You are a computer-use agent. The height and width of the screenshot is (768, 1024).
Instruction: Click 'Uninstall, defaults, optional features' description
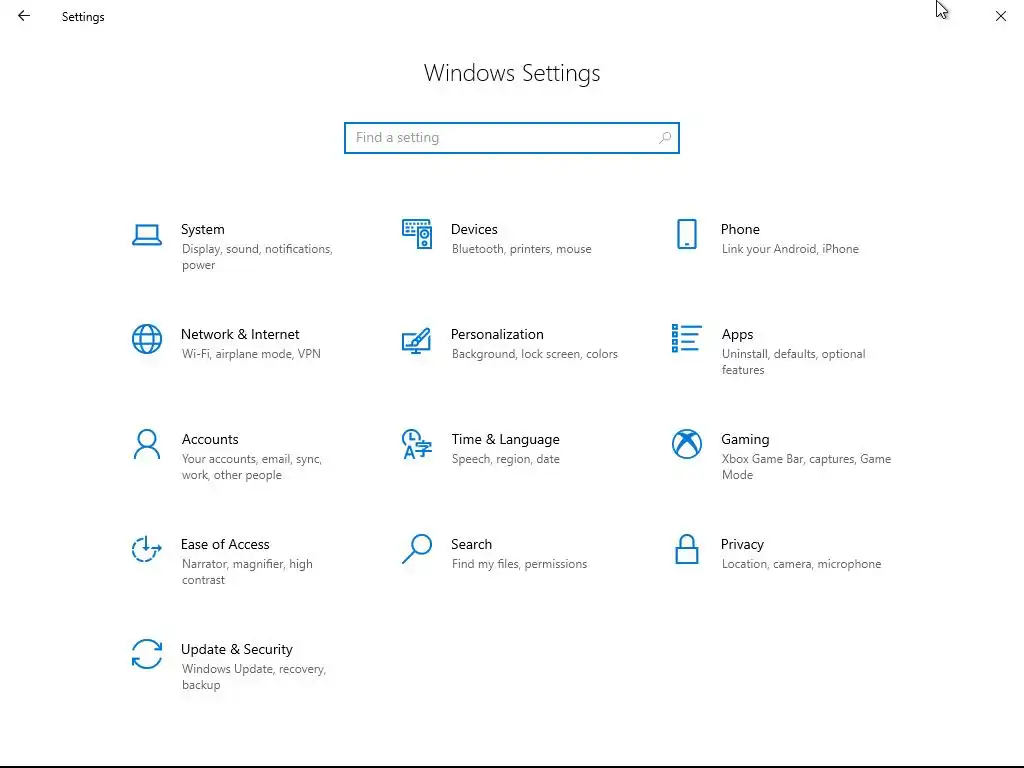point(793,362)
